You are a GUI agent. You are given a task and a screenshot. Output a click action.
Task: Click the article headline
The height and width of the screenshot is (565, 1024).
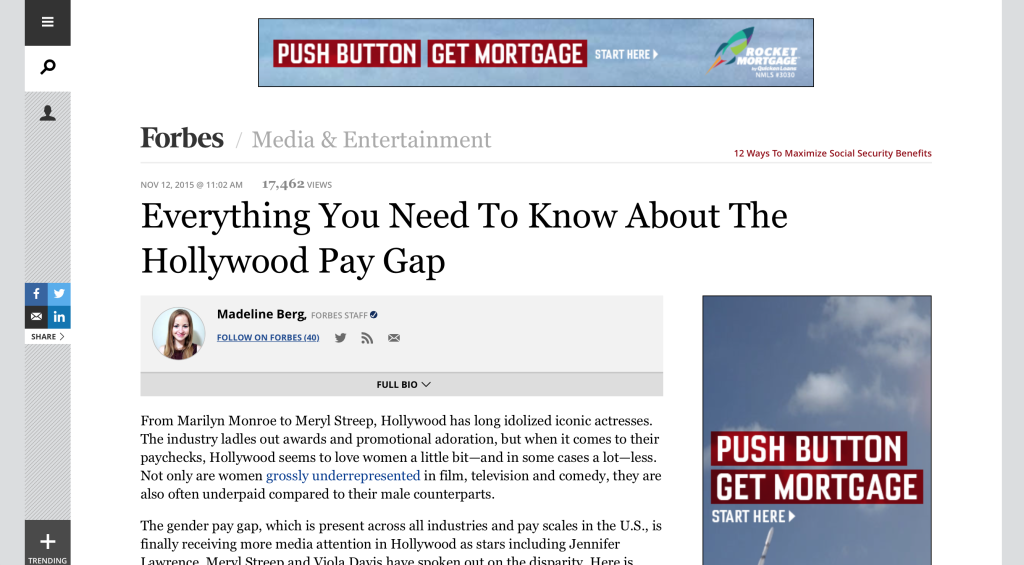(x=464, y=238)
